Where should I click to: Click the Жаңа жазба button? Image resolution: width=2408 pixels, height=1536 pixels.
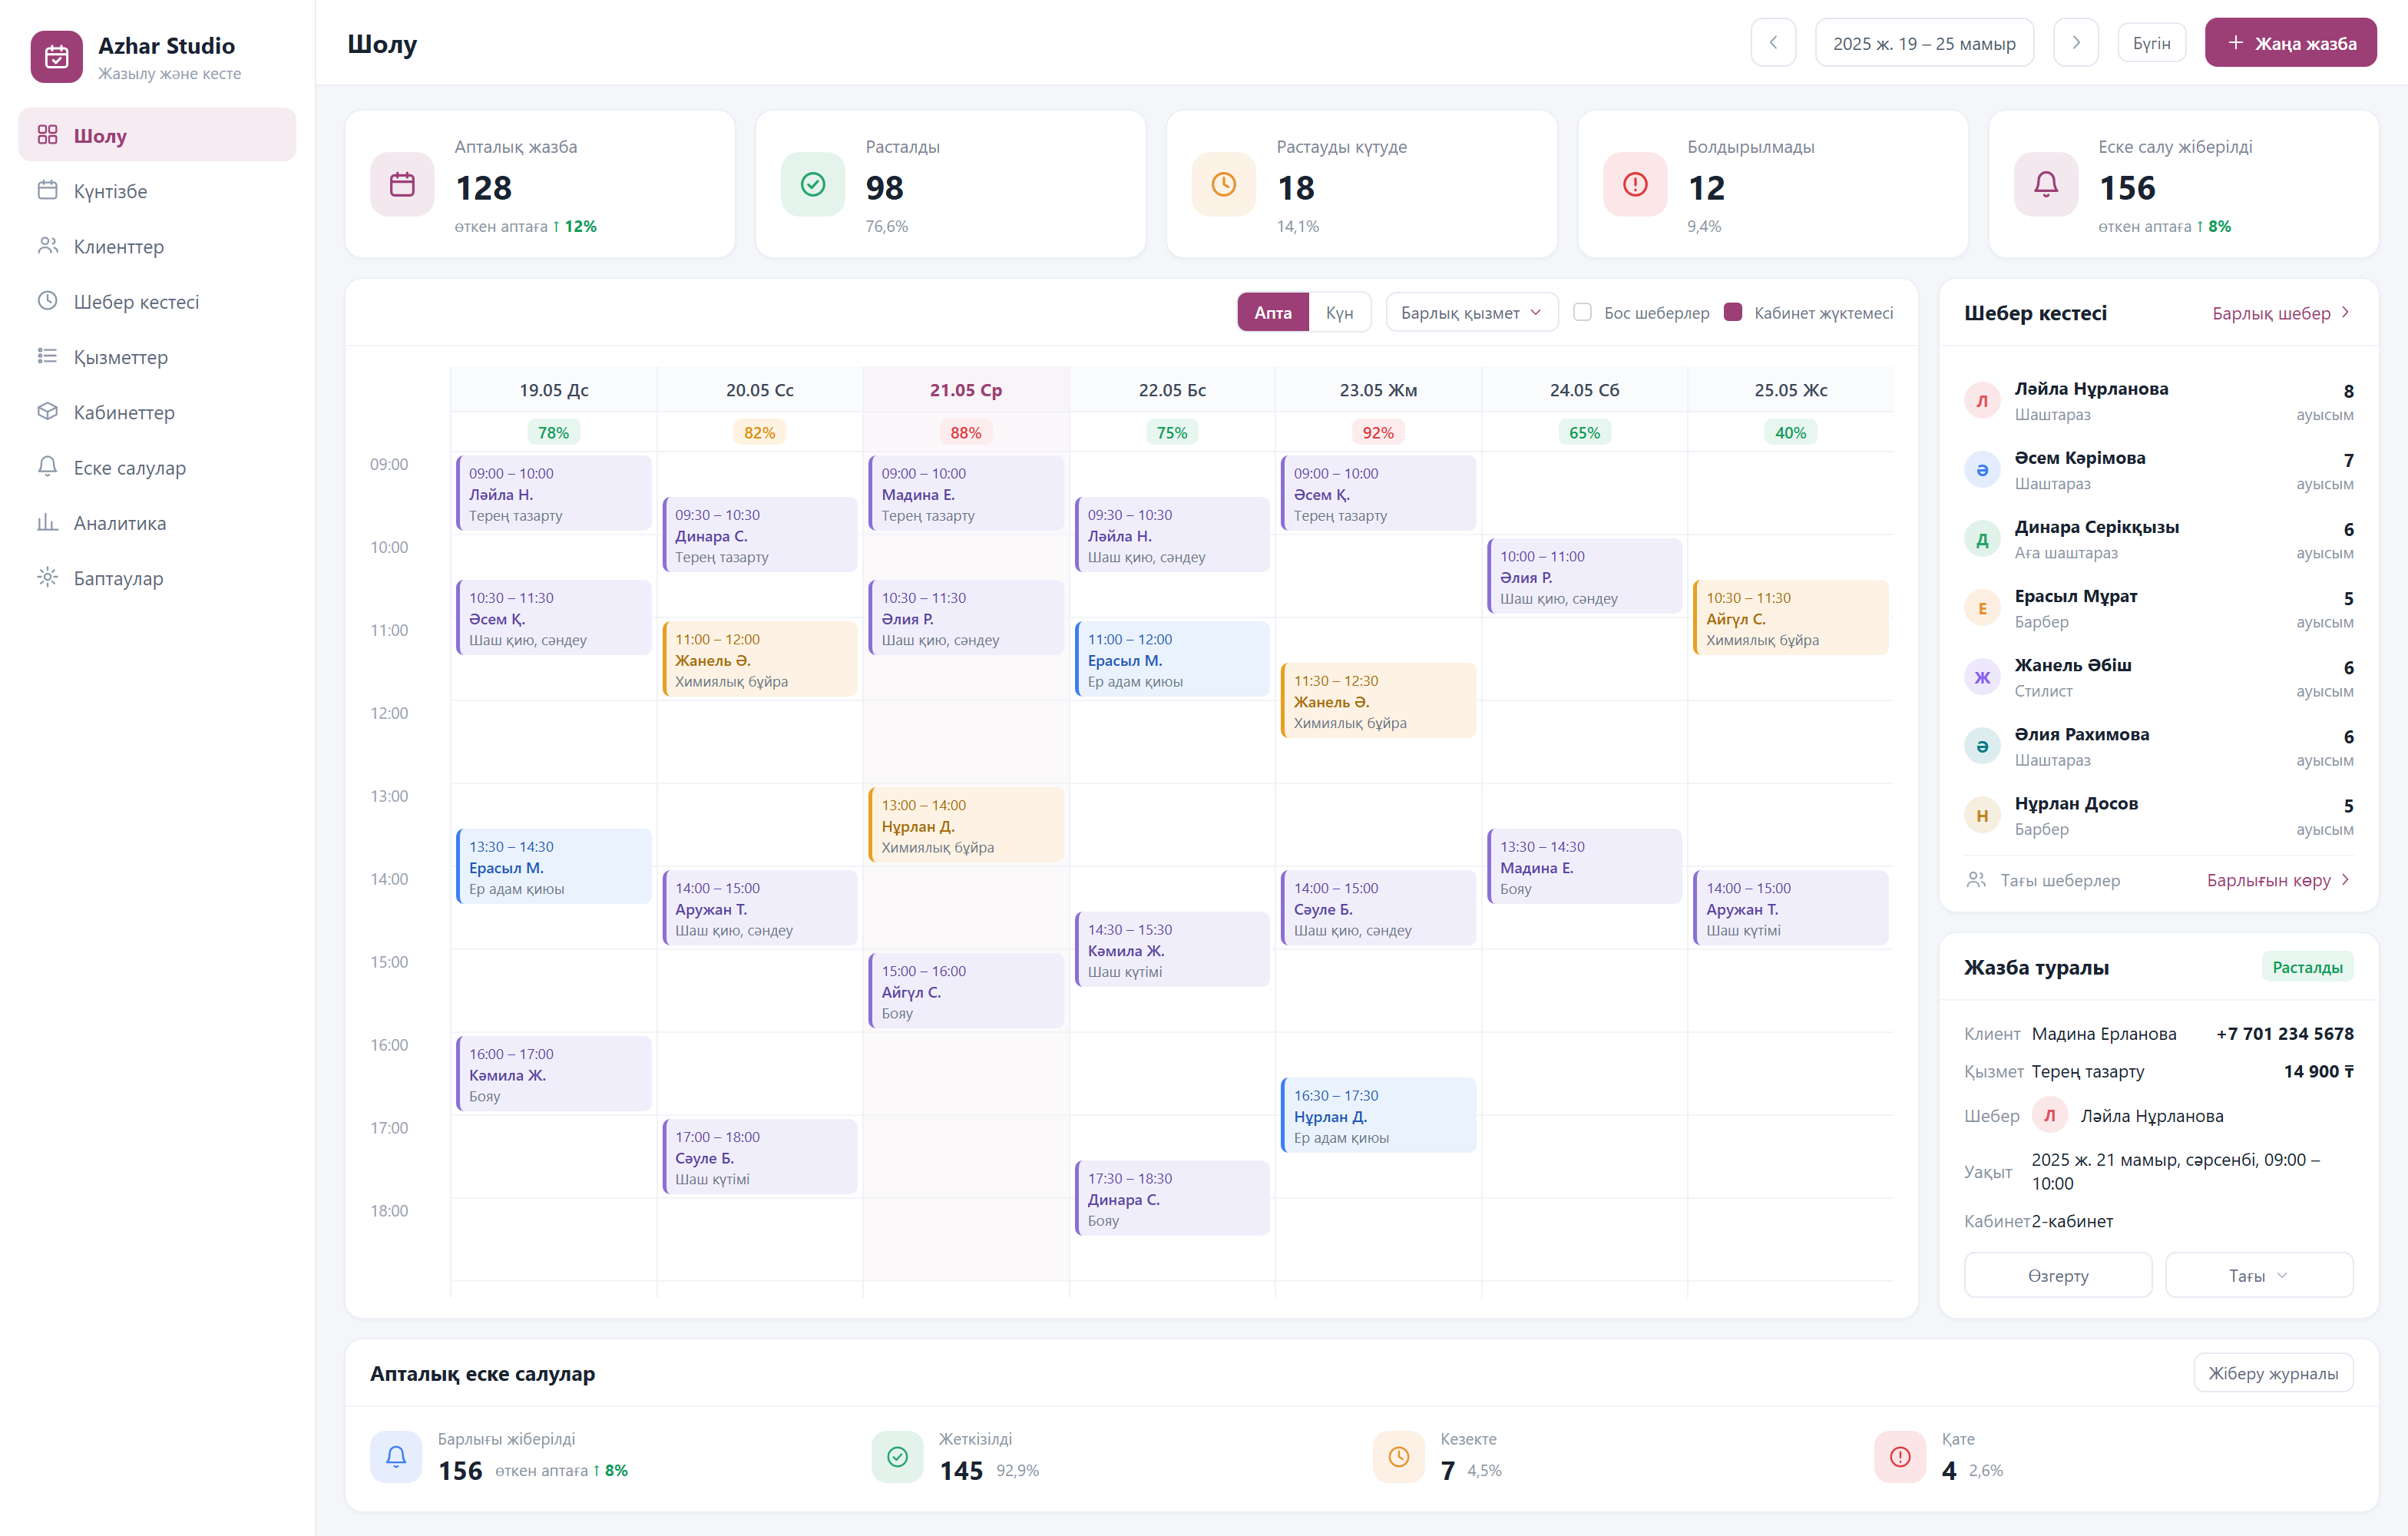click(2290, 43)
